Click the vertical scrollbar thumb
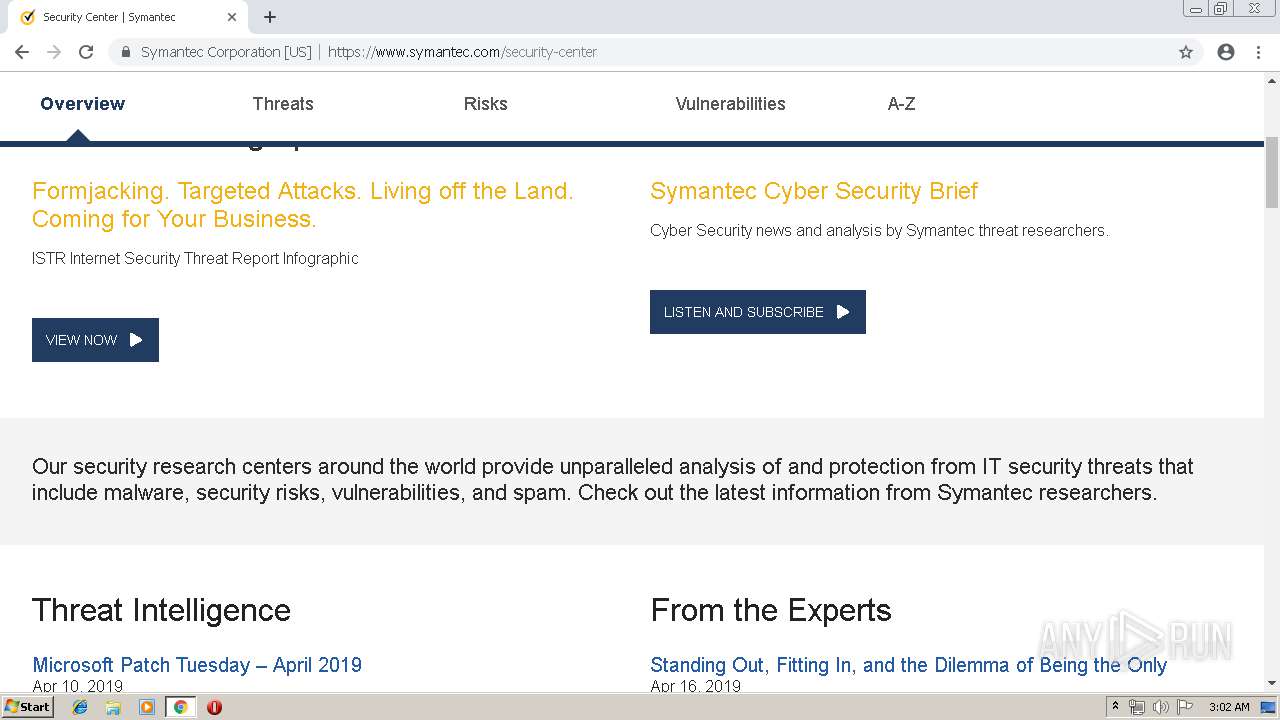This screenshot has width=1280, height=720. pyautogui.click(x=1272, y=172)
